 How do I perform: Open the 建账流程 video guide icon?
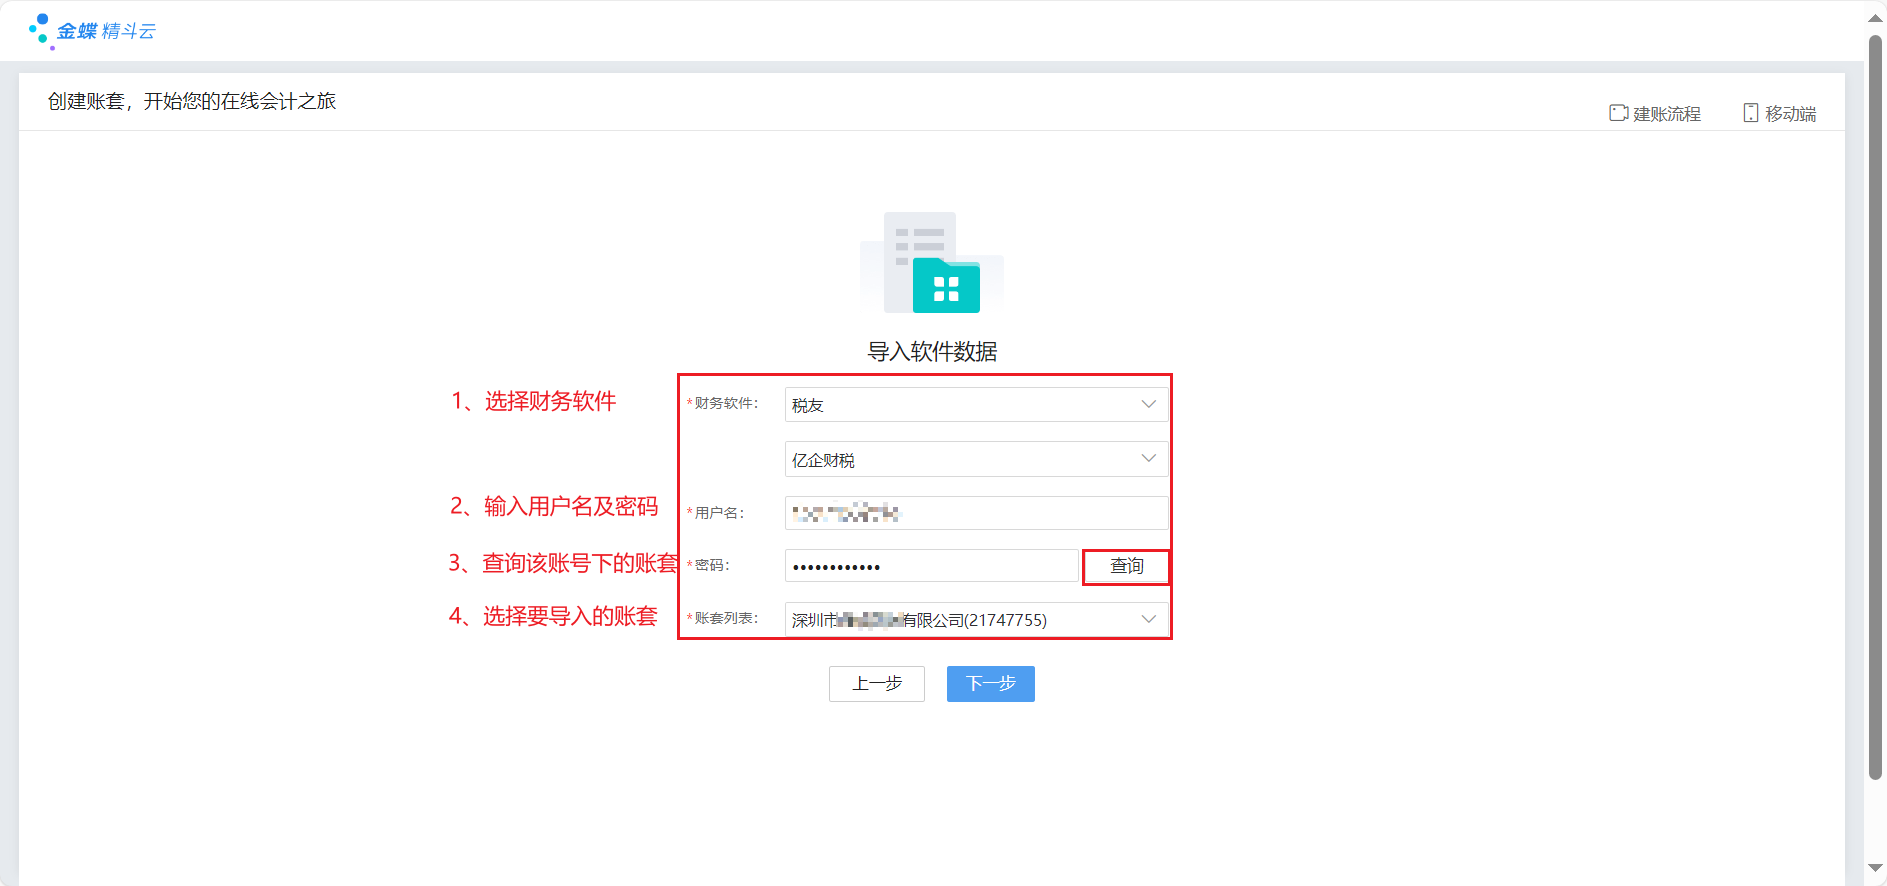pos(1618,113)
